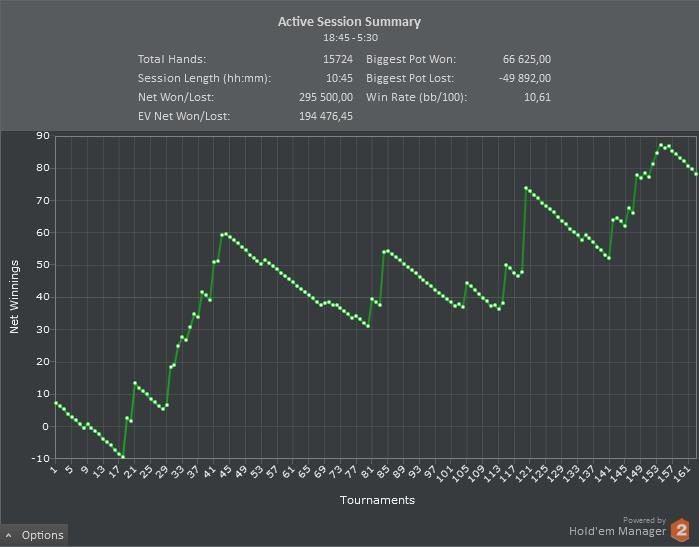Image resolution: width=699 pixels, height=547 pixels.
Task: Click the Biggest Pot Lost label
Action: click(410, 78)
